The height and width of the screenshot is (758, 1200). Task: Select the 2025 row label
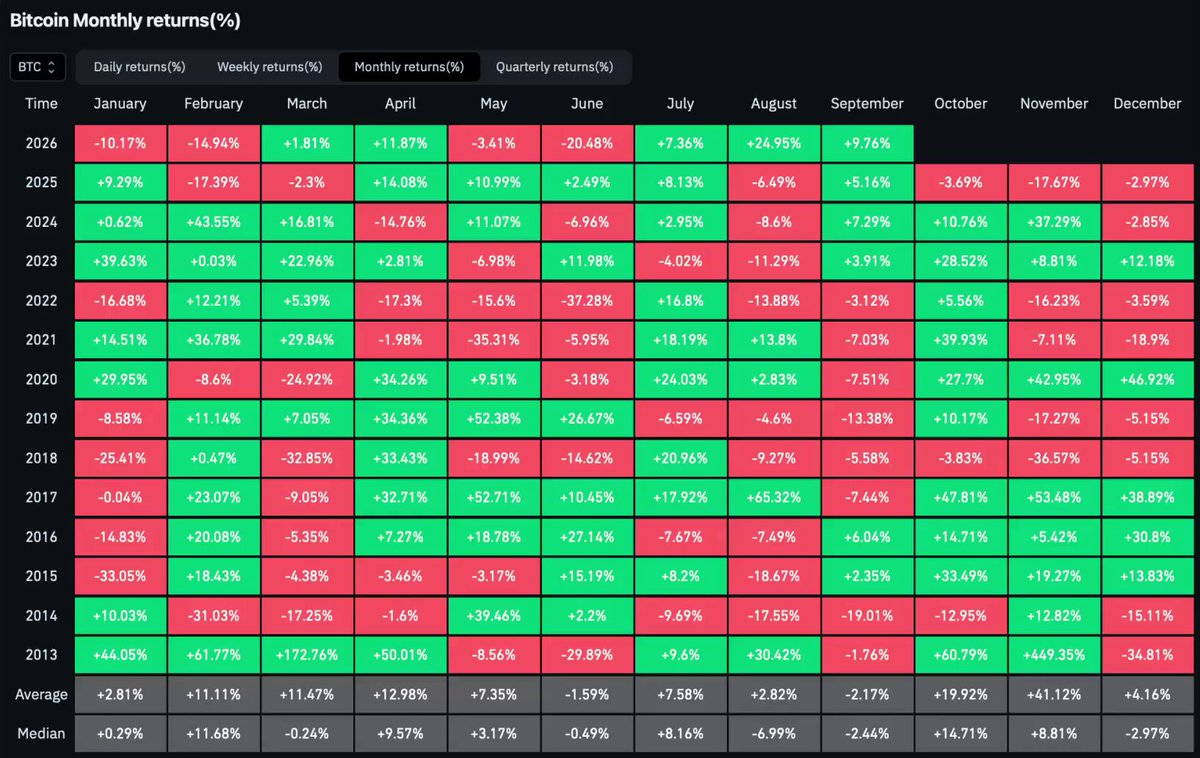coord(42,182)
